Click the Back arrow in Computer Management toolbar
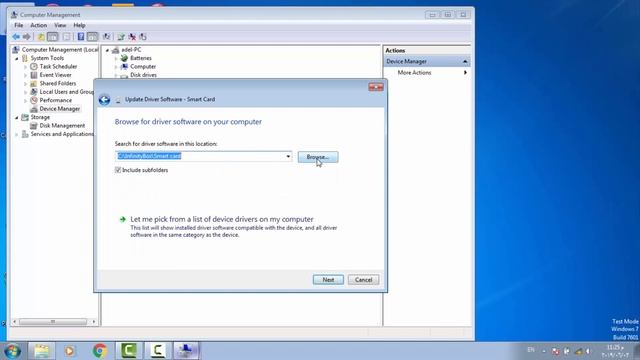This screenshot has height=360, width=640. point(16,37)
